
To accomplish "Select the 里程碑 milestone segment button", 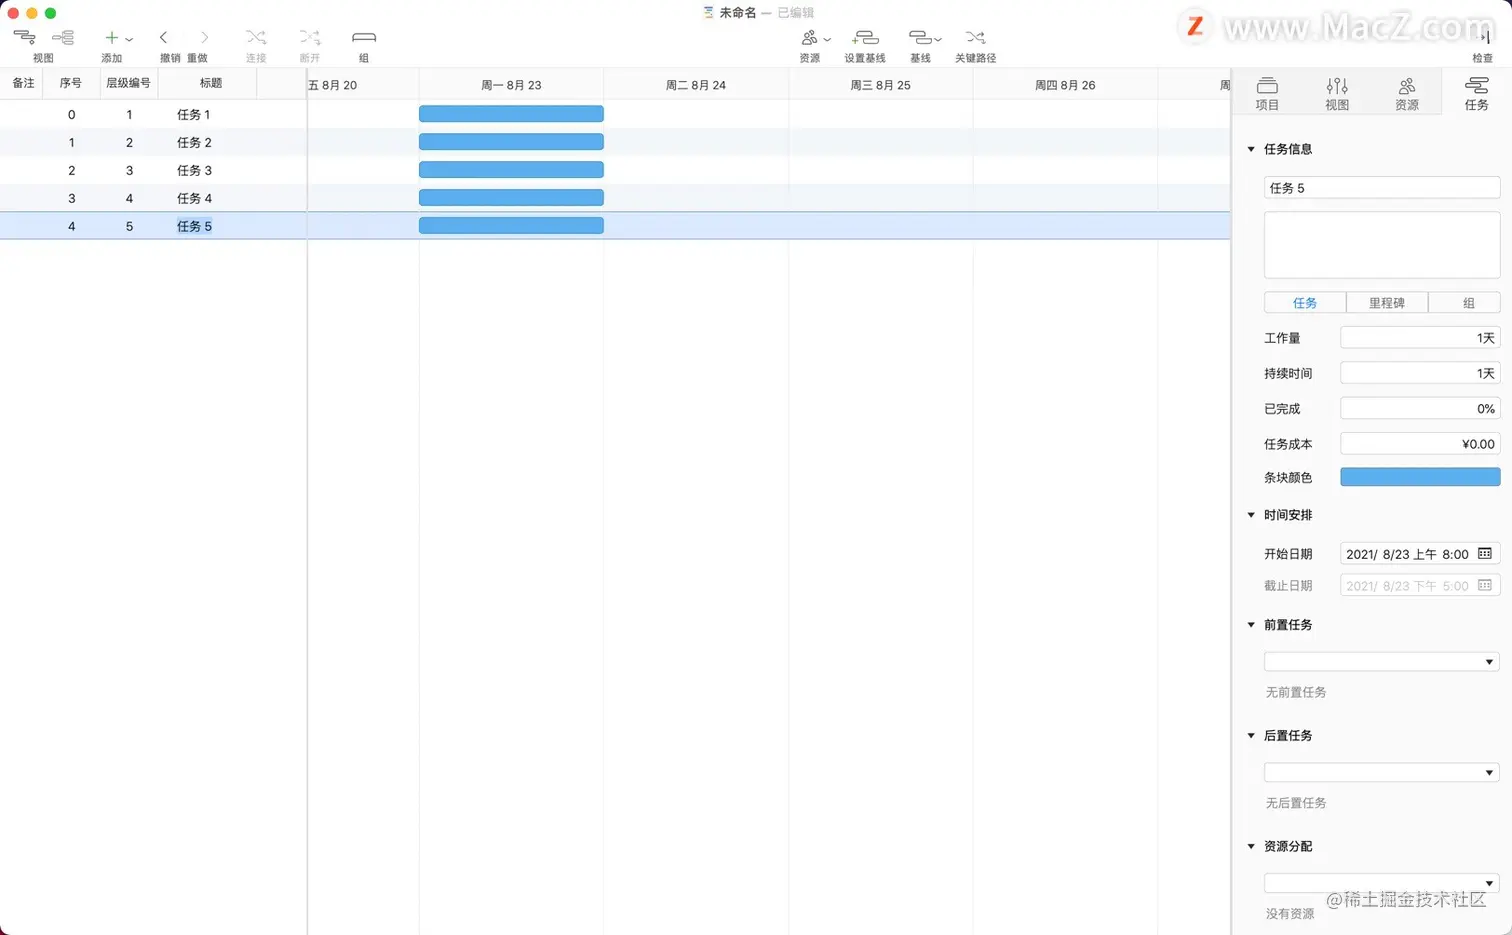I will click(x=1387, y=303).
